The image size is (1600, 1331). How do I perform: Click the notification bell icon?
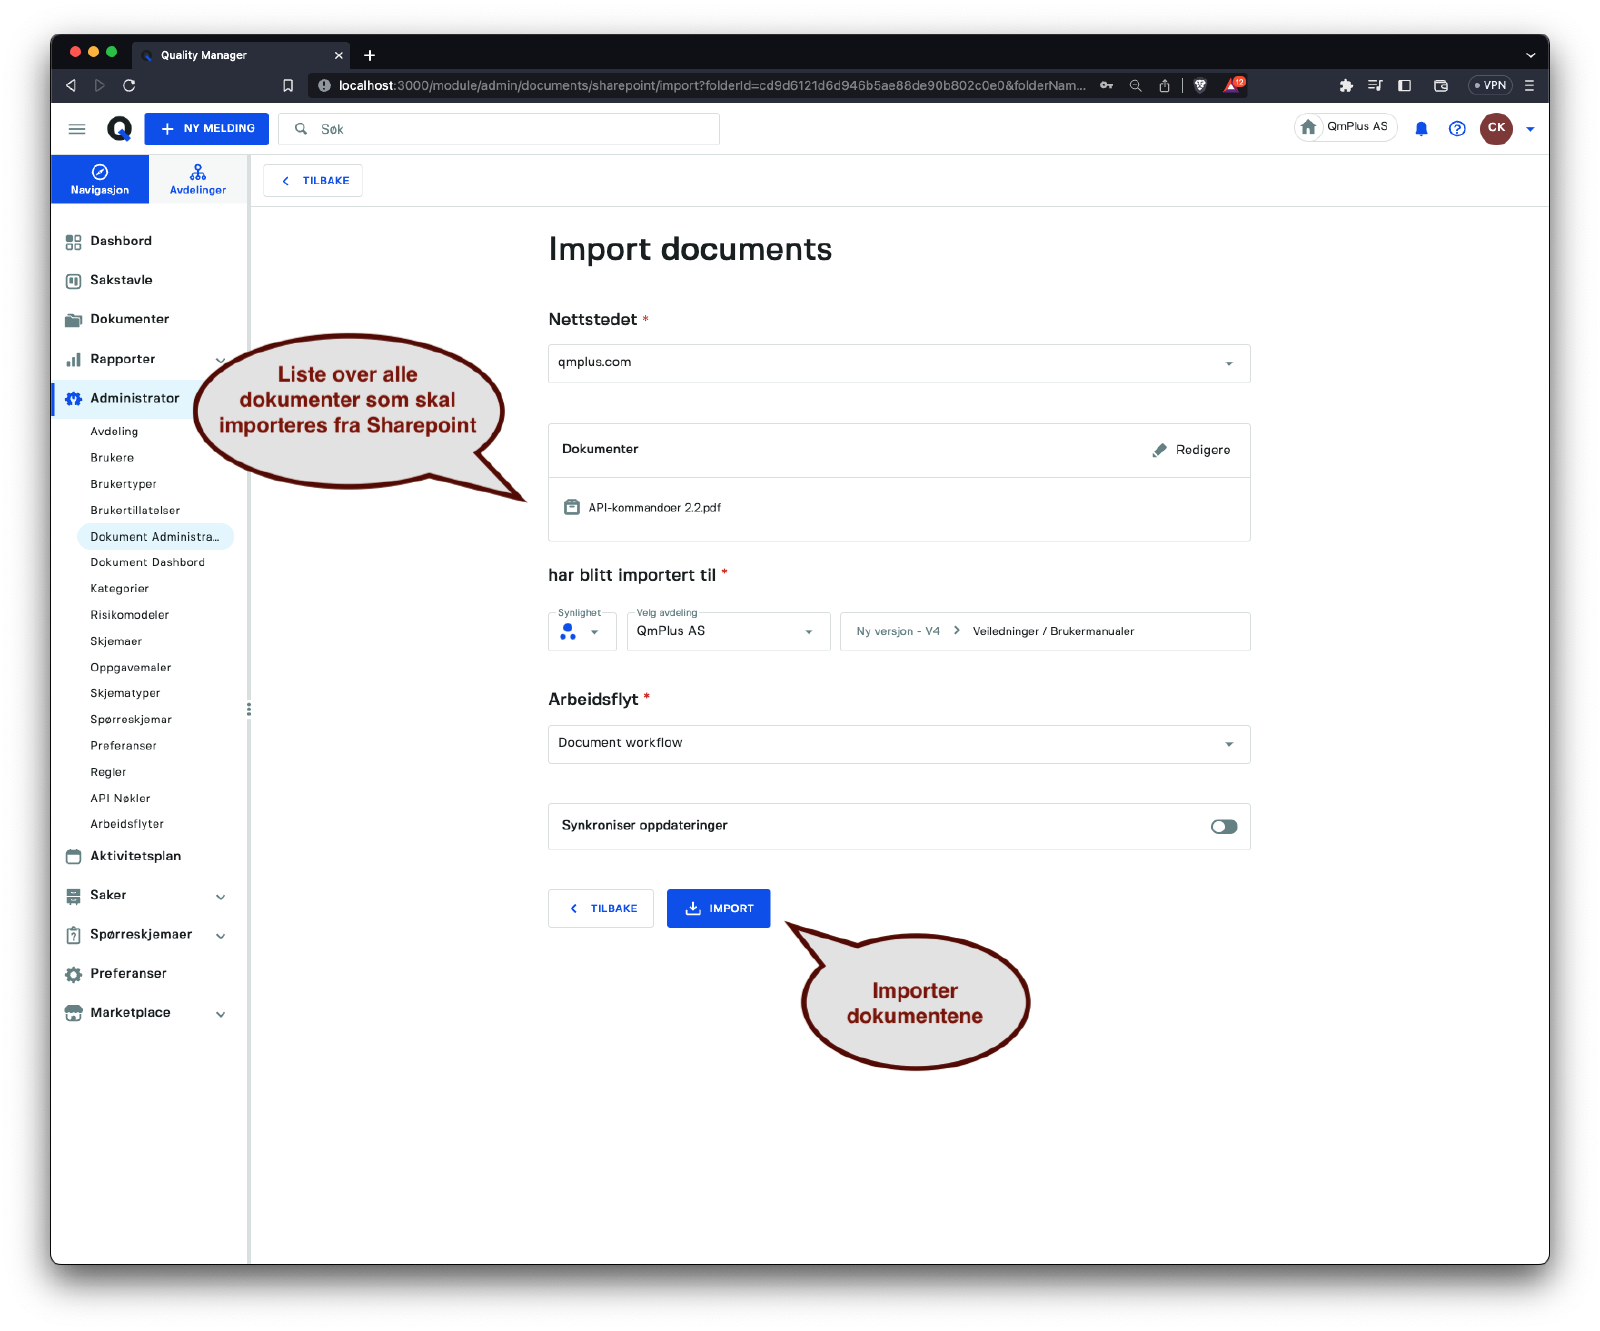tap(1421, 129)
